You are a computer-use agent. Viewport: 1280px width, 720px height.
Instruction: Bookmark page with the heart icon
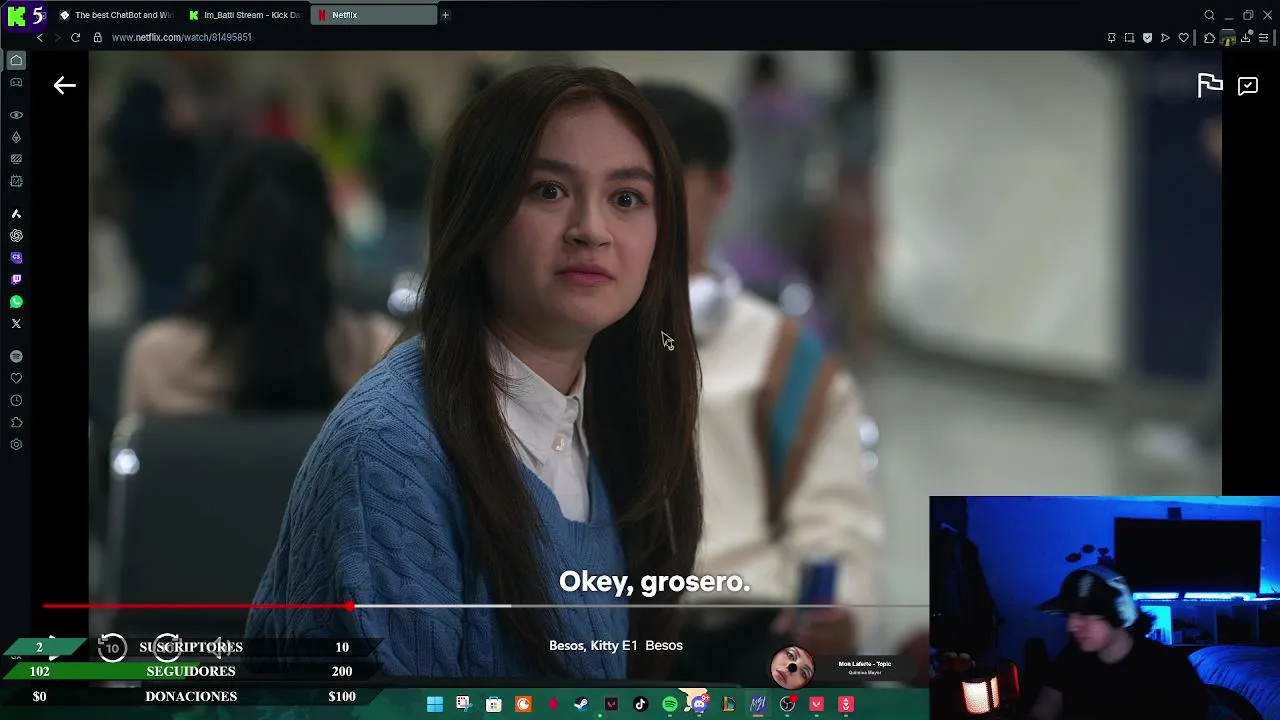click(x=1184, y=38)
